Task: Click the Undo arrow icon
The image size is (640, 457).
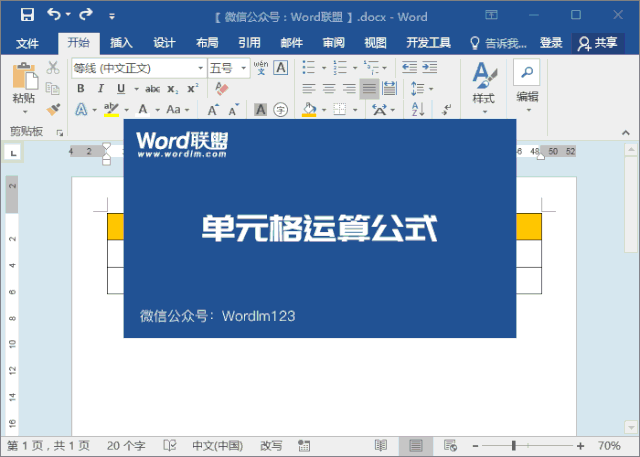Action: point(54,15)
